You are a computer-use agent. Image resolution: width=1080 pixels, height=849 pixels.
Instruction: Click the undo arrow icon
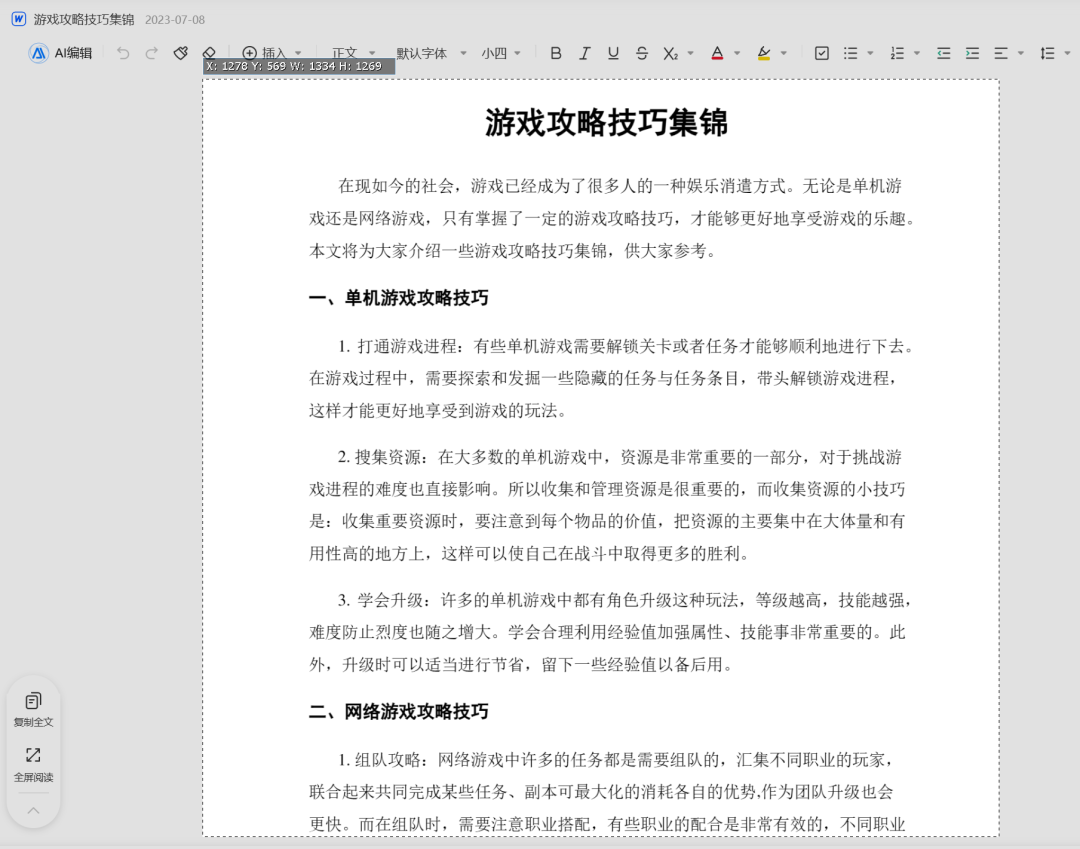click(123, 53)
